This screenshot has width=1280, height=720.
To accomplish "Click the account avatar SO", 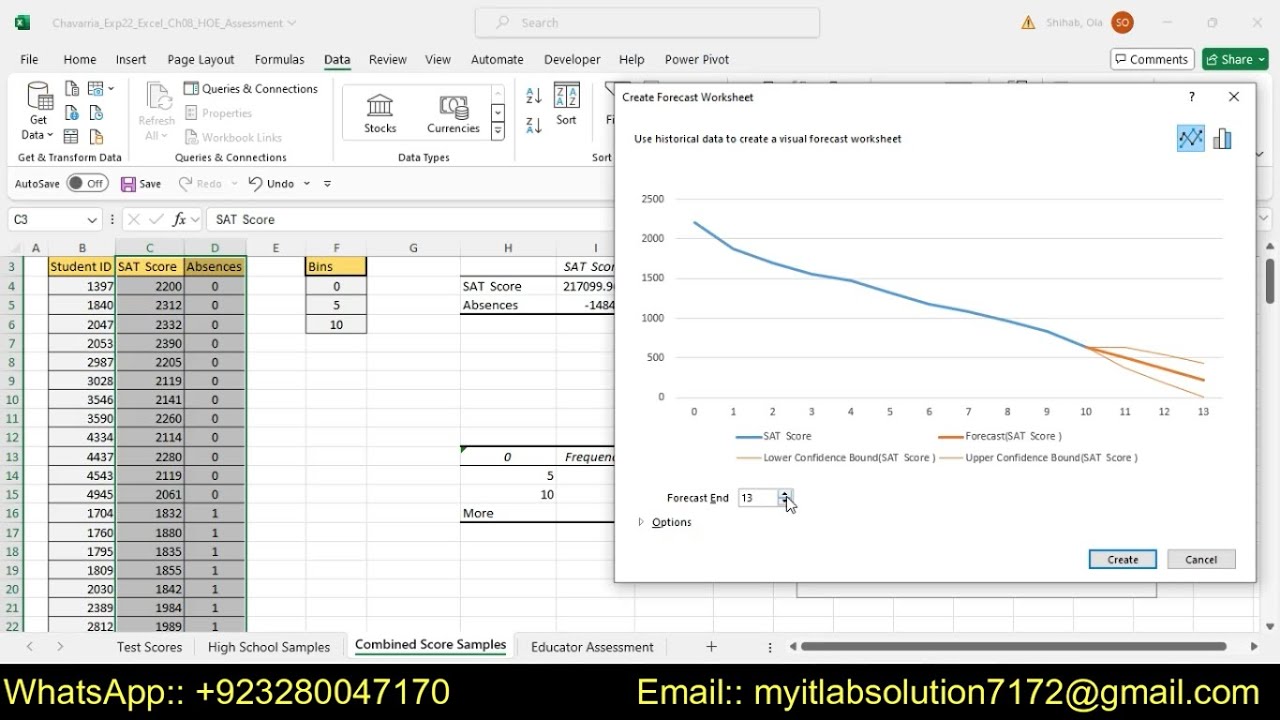I will pos(1122,22).
